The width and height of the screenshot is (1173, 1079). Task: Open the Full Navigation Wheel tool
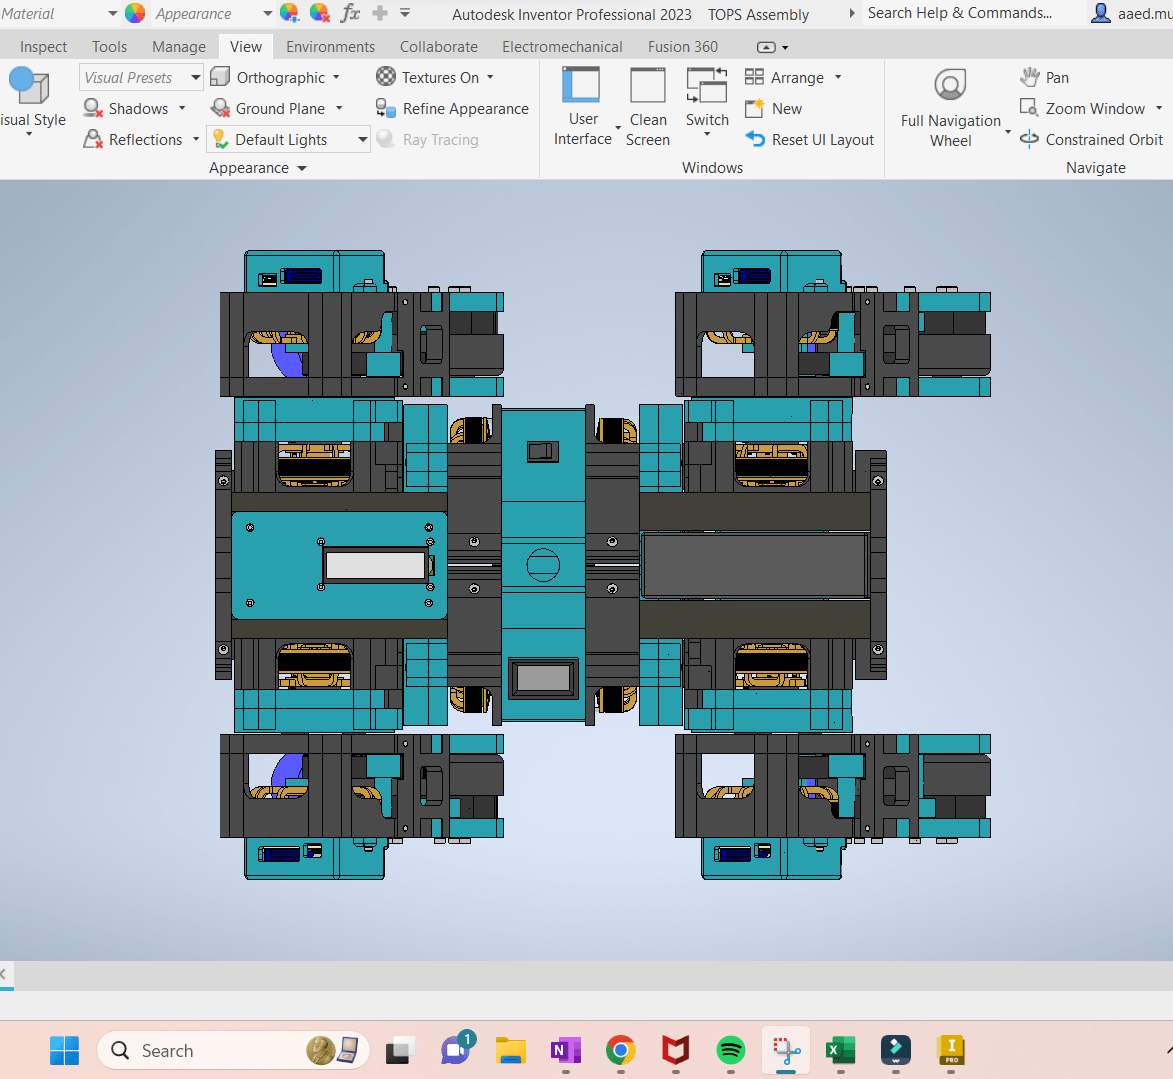coord(950,107)
